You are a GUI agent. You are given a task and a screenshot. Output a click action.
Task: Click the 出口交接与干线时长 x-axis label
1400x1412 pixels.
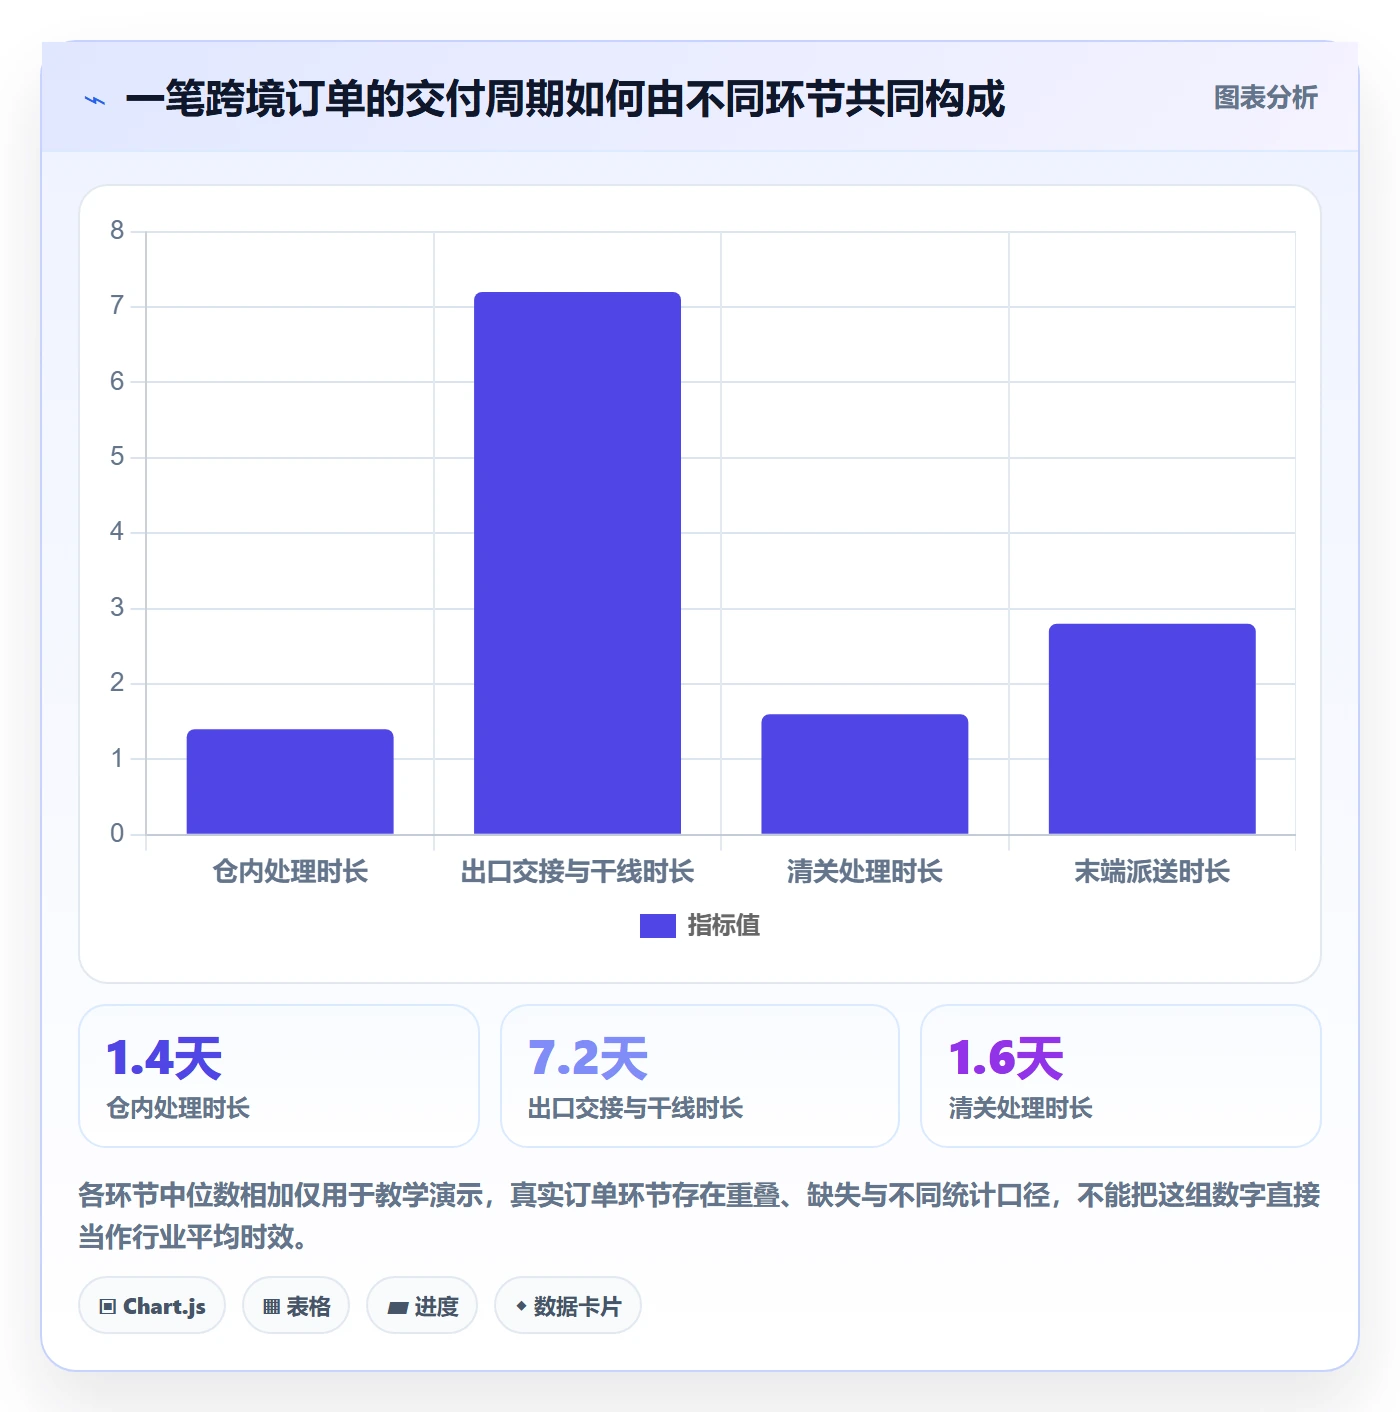577,872
